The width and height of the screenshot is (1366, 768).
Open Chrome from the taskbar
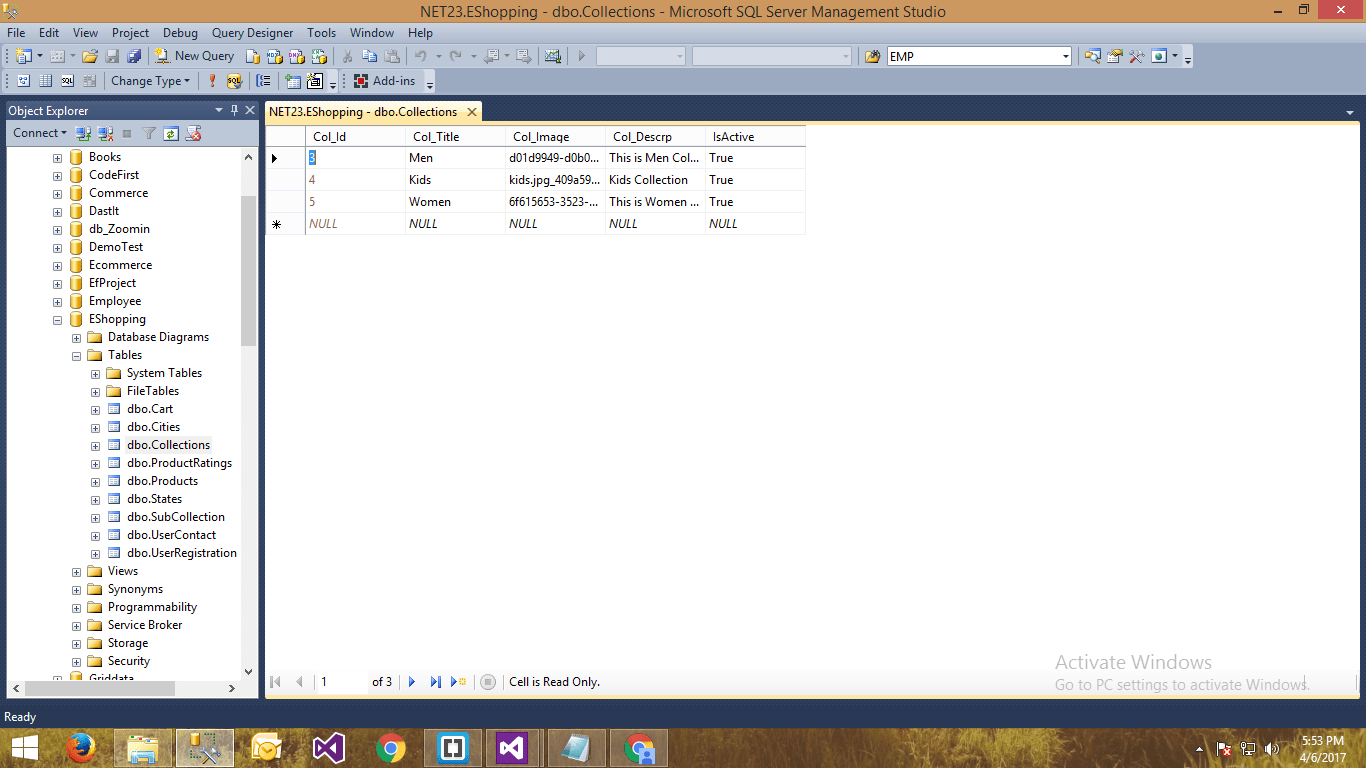[x=391, y=748]
